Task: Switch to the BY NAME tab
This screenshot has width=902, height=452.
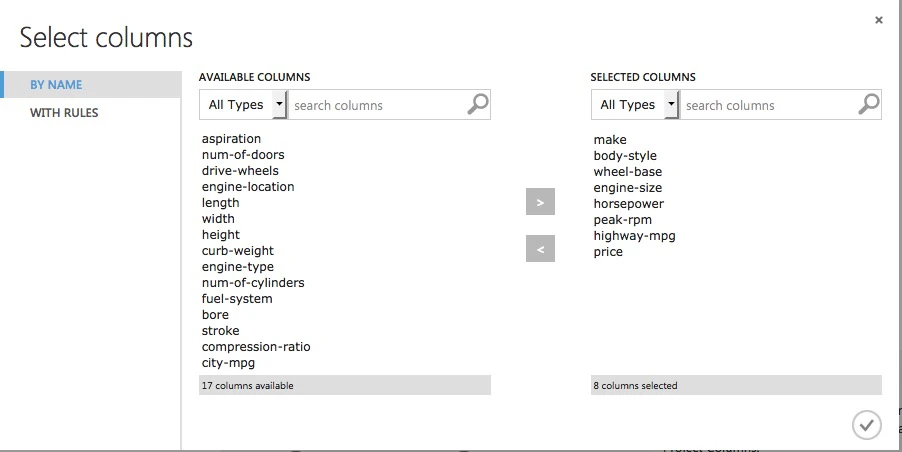Action: click(92, 85)
